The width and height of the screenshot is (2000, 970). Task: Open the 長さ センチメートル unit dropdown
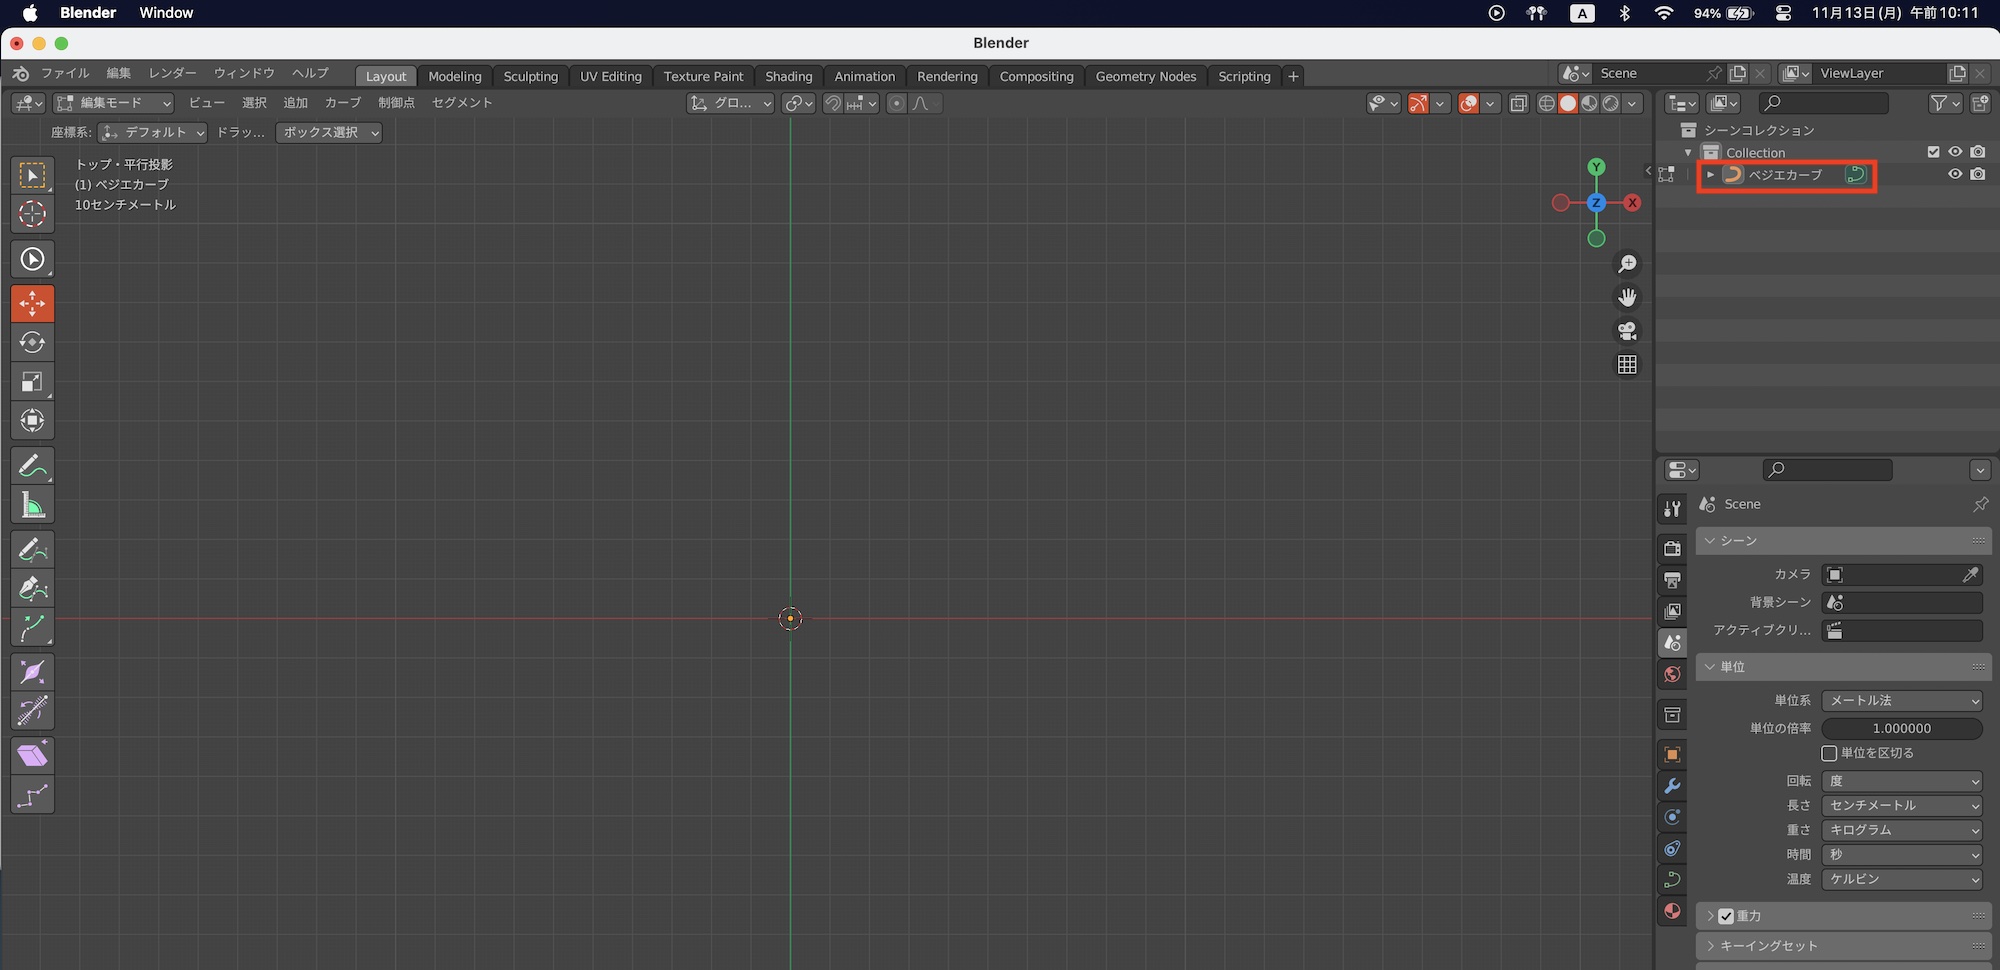click(1901, 806)
